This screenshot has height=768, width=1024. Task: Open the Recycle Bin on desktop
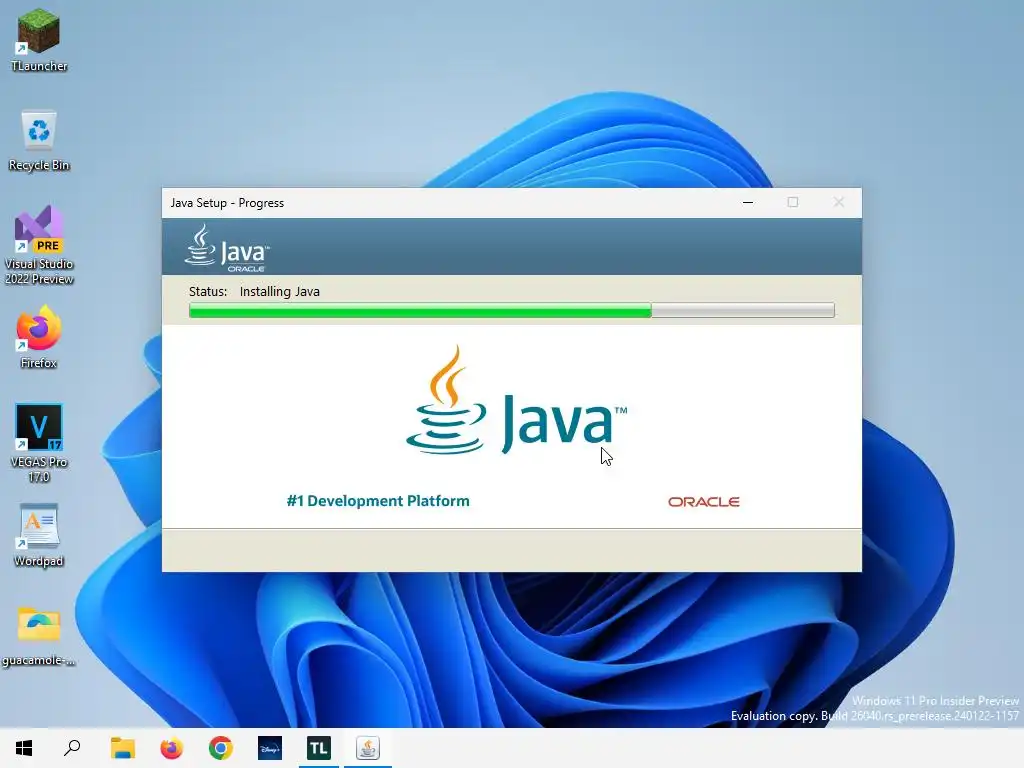pyautogui.click(x=39, y=140)
